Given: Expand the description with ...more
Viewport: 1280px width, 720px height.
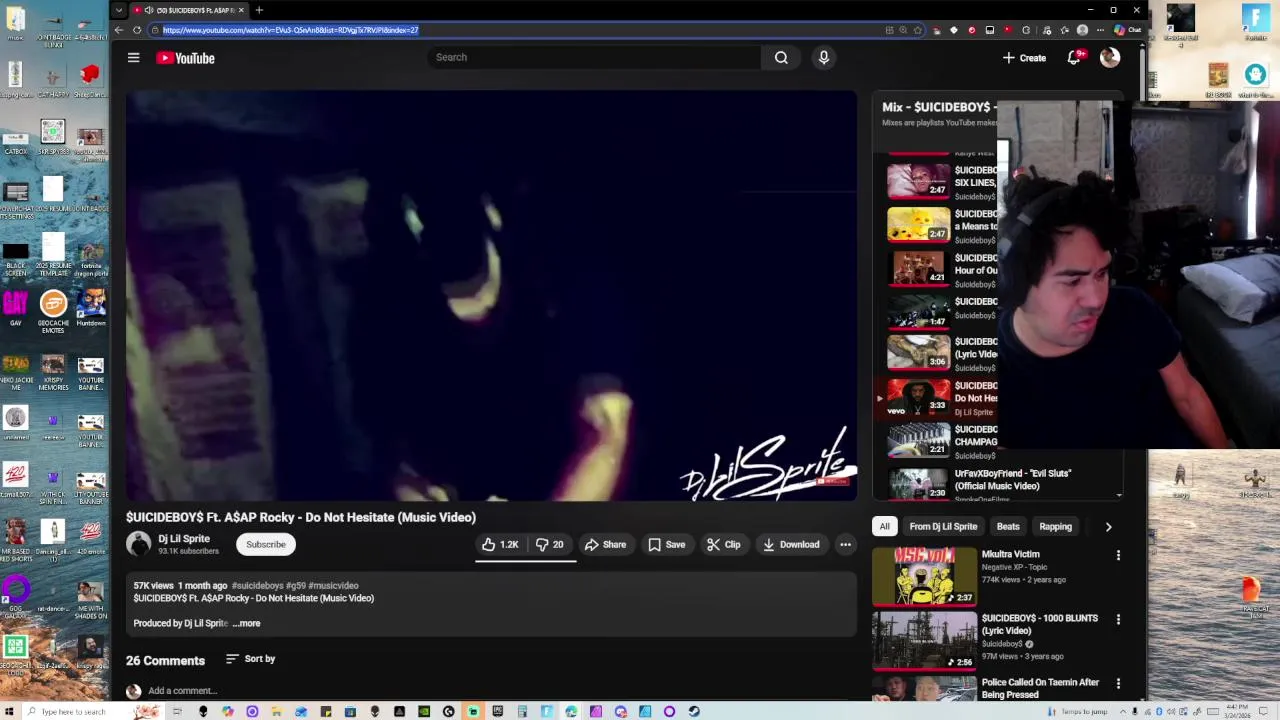Looking at the screenshot, I should (246, 623).
